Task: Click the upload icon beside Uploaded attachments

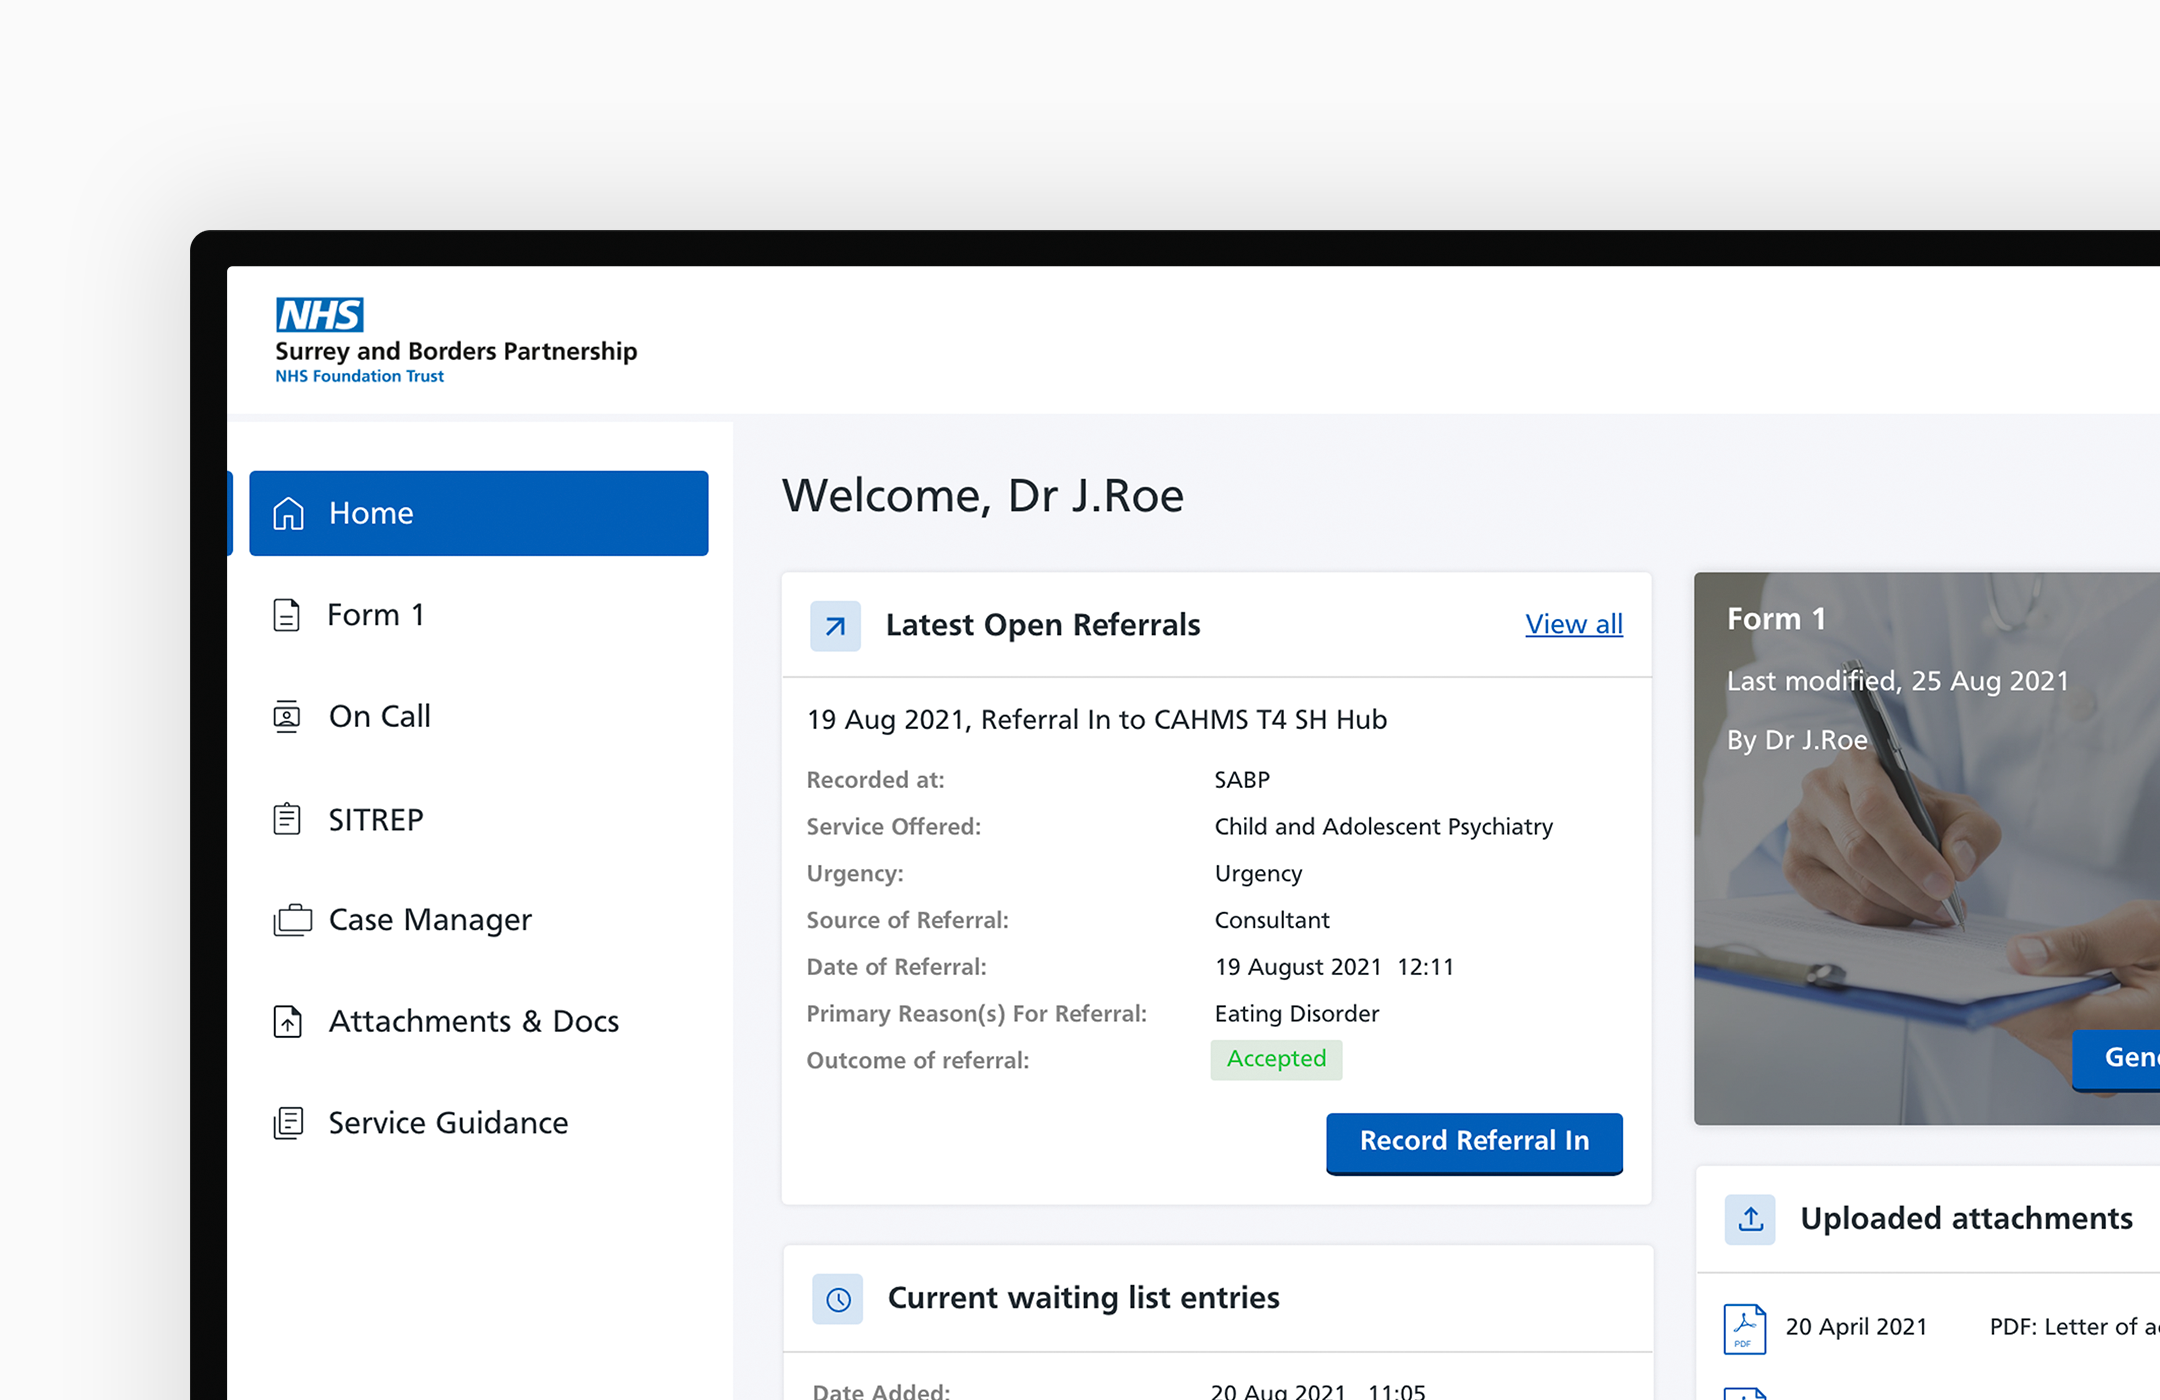Action: [1750, 1219]
